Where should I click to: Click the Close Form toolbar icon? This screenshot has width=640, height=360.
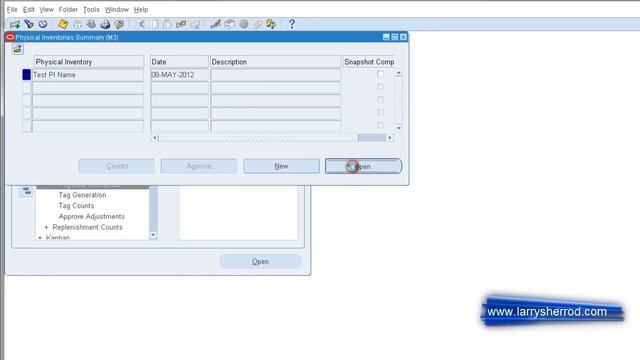click(119, 24)
